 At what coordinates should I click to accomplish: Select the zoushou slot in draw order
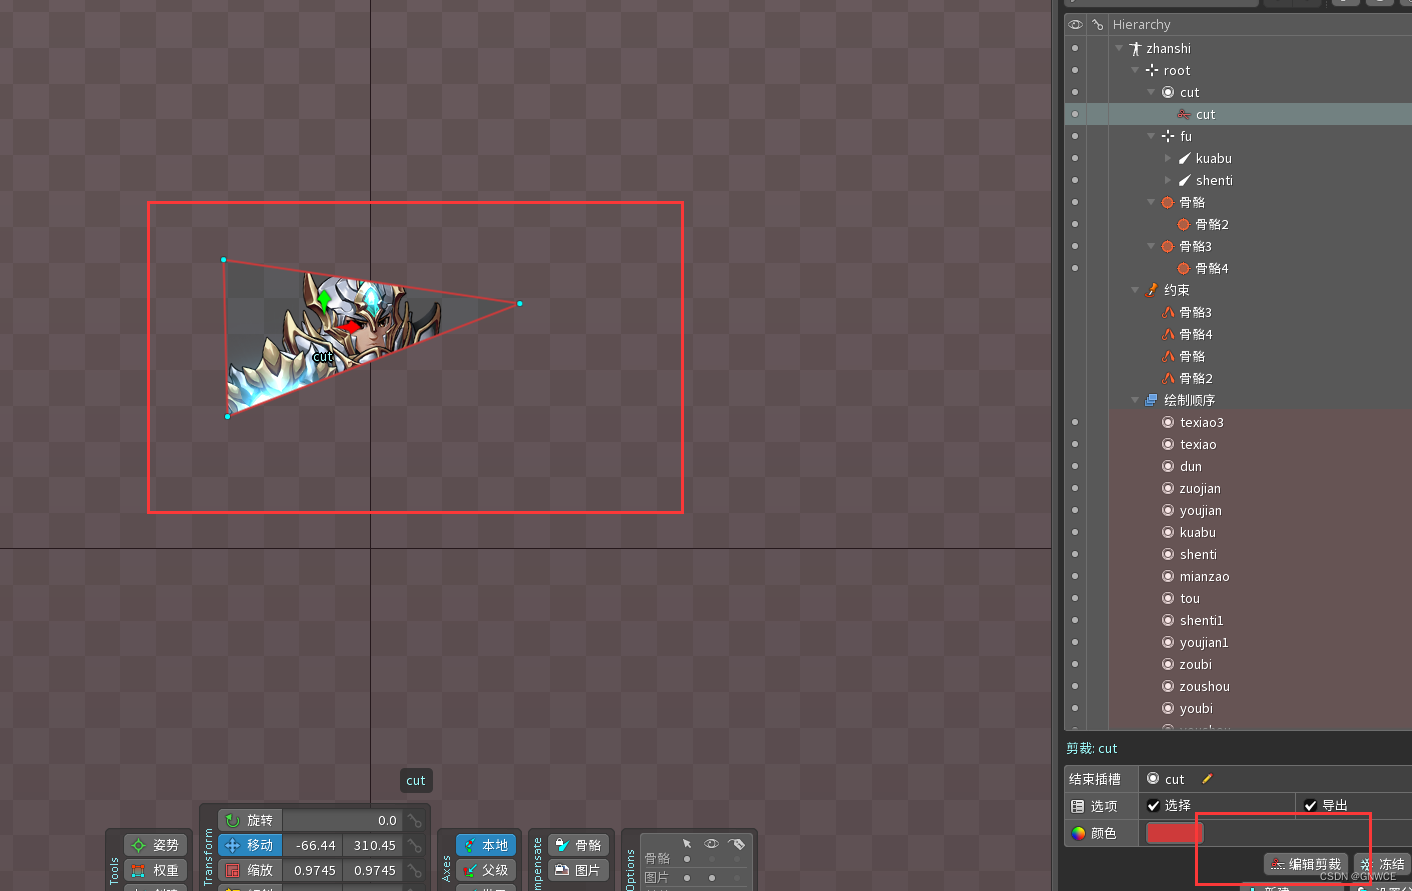point(1204,686)
